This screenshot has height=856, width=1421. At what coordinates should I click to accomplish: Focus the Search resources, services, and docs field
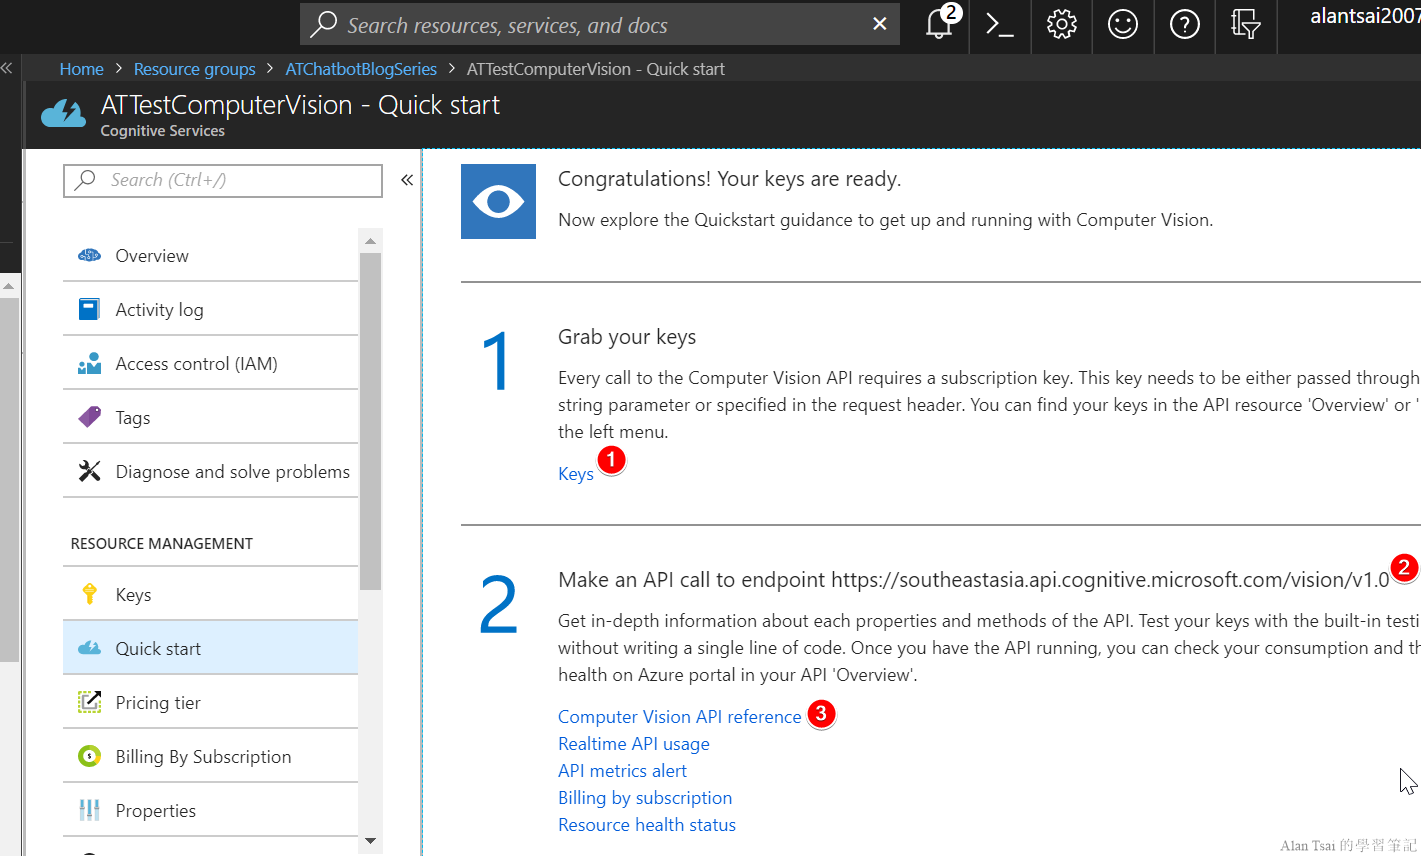pyautogui.click(x=600, y=24)
